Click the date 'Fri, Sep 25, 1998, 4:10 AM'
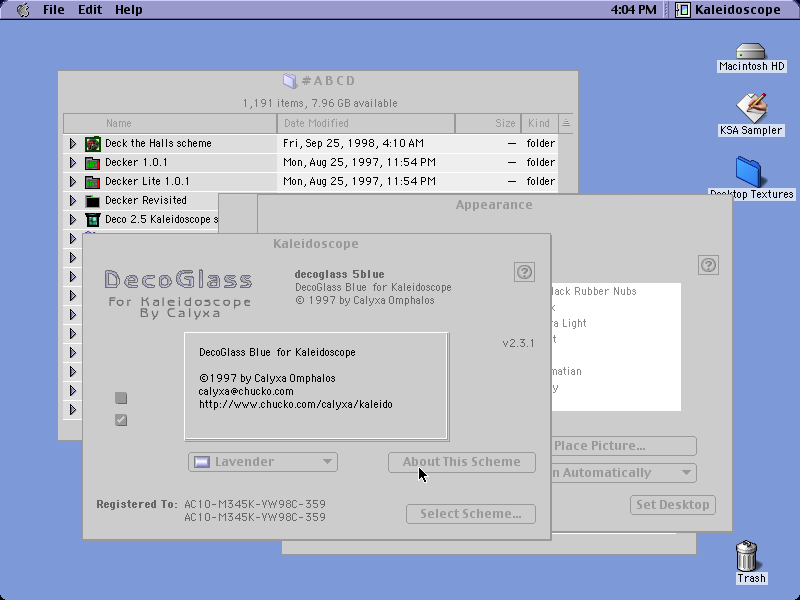 point(353,143)
